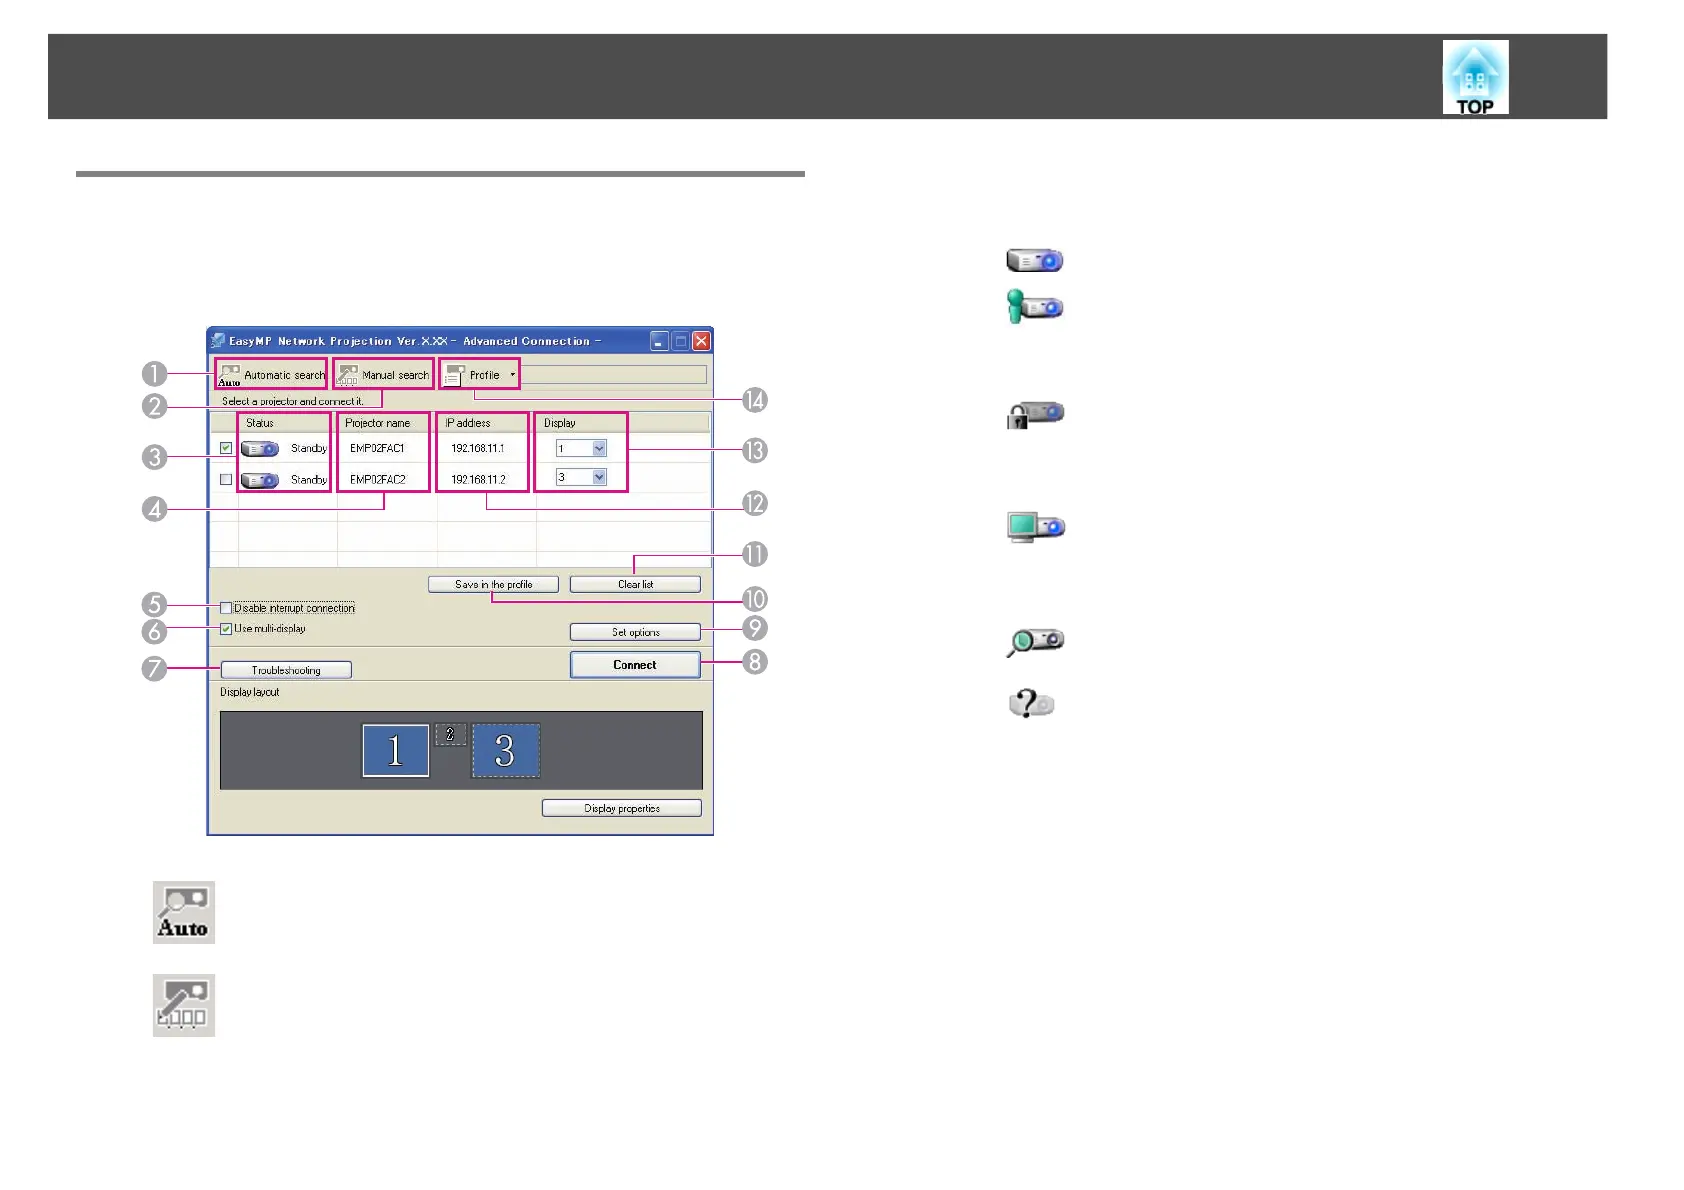Click the Status column header
The image size is (1684, 1190).
[x=260, y=423]
